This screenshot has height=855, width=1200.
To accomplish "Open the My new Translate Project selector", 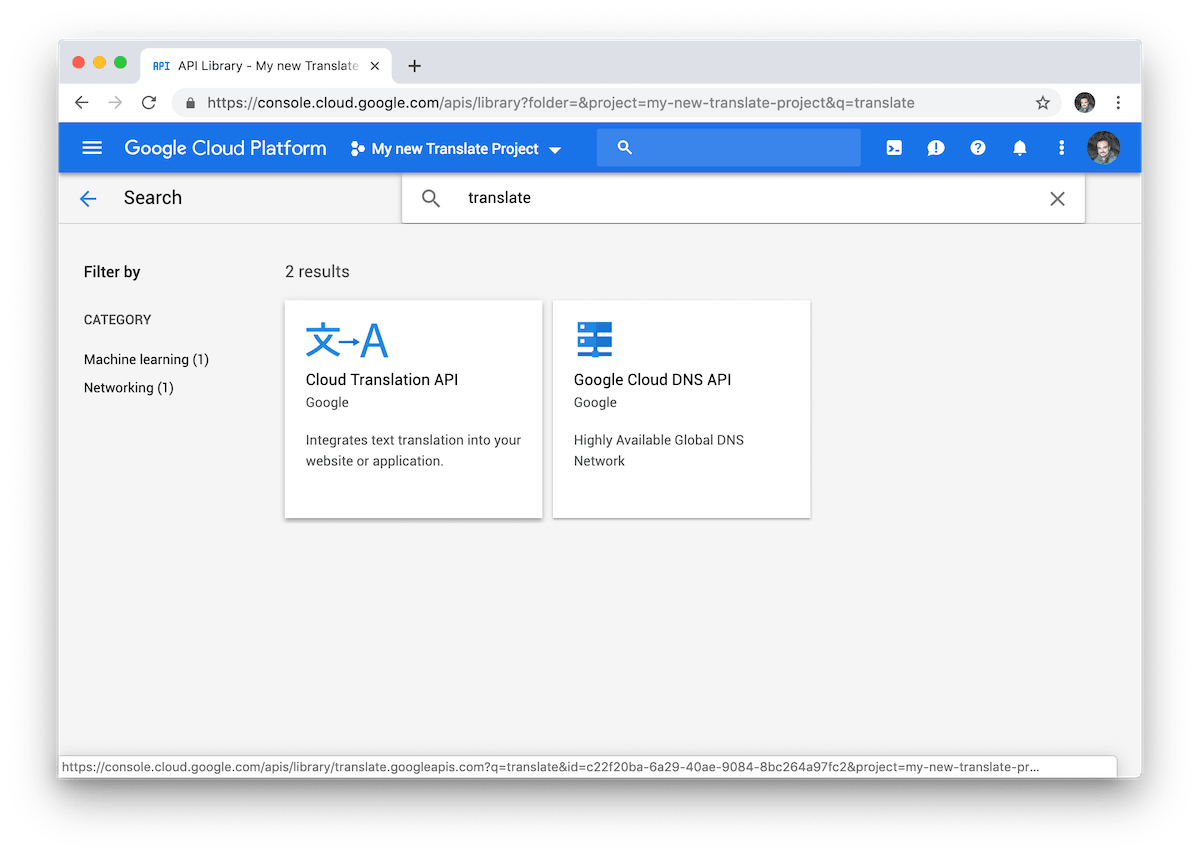I will click(455, 147).
